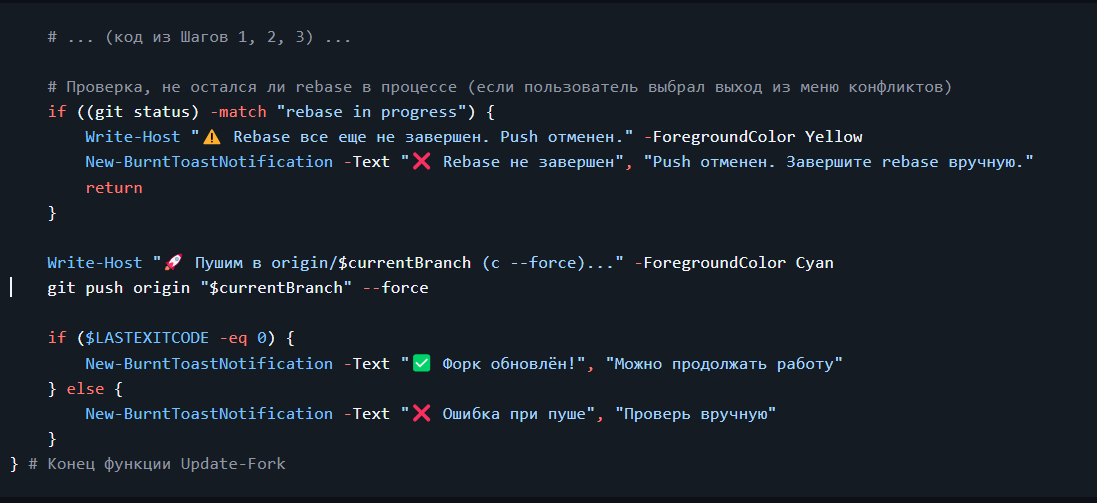Viewport: 1097px width, 503px height.
Task: Place cursor on the git push origin line
Action: (x=238, y=288)
